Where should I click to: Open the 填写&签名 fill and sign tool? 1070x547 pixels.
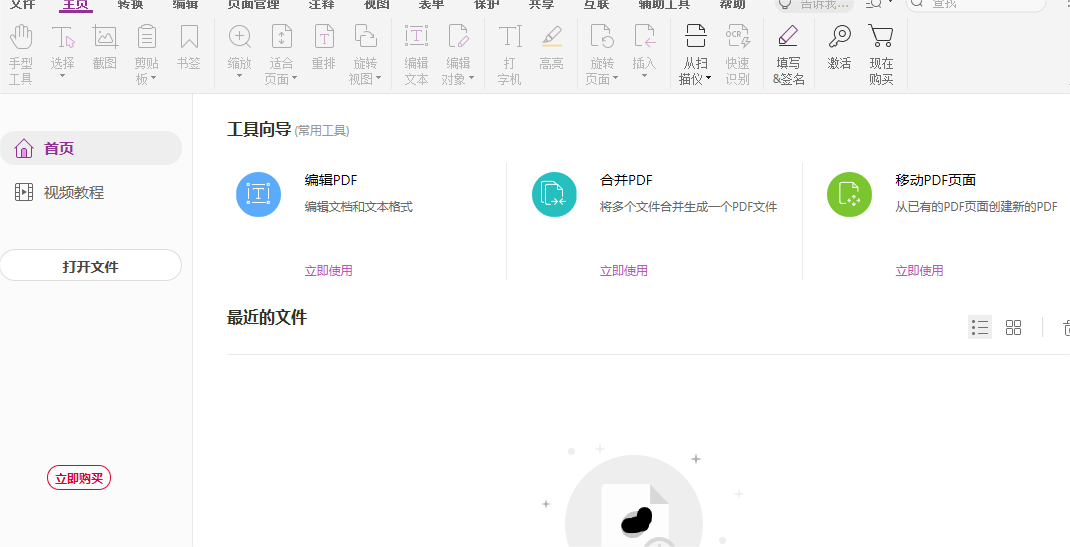click(x=788, y=55)
